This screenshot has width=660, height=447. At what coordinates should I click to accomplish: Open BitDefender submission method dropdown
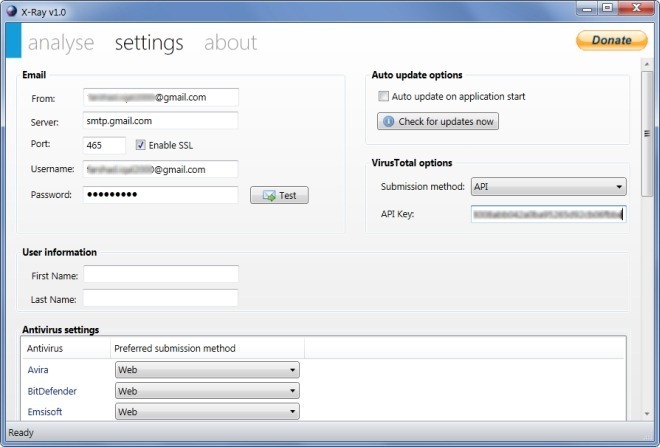[x=207, y=391]
